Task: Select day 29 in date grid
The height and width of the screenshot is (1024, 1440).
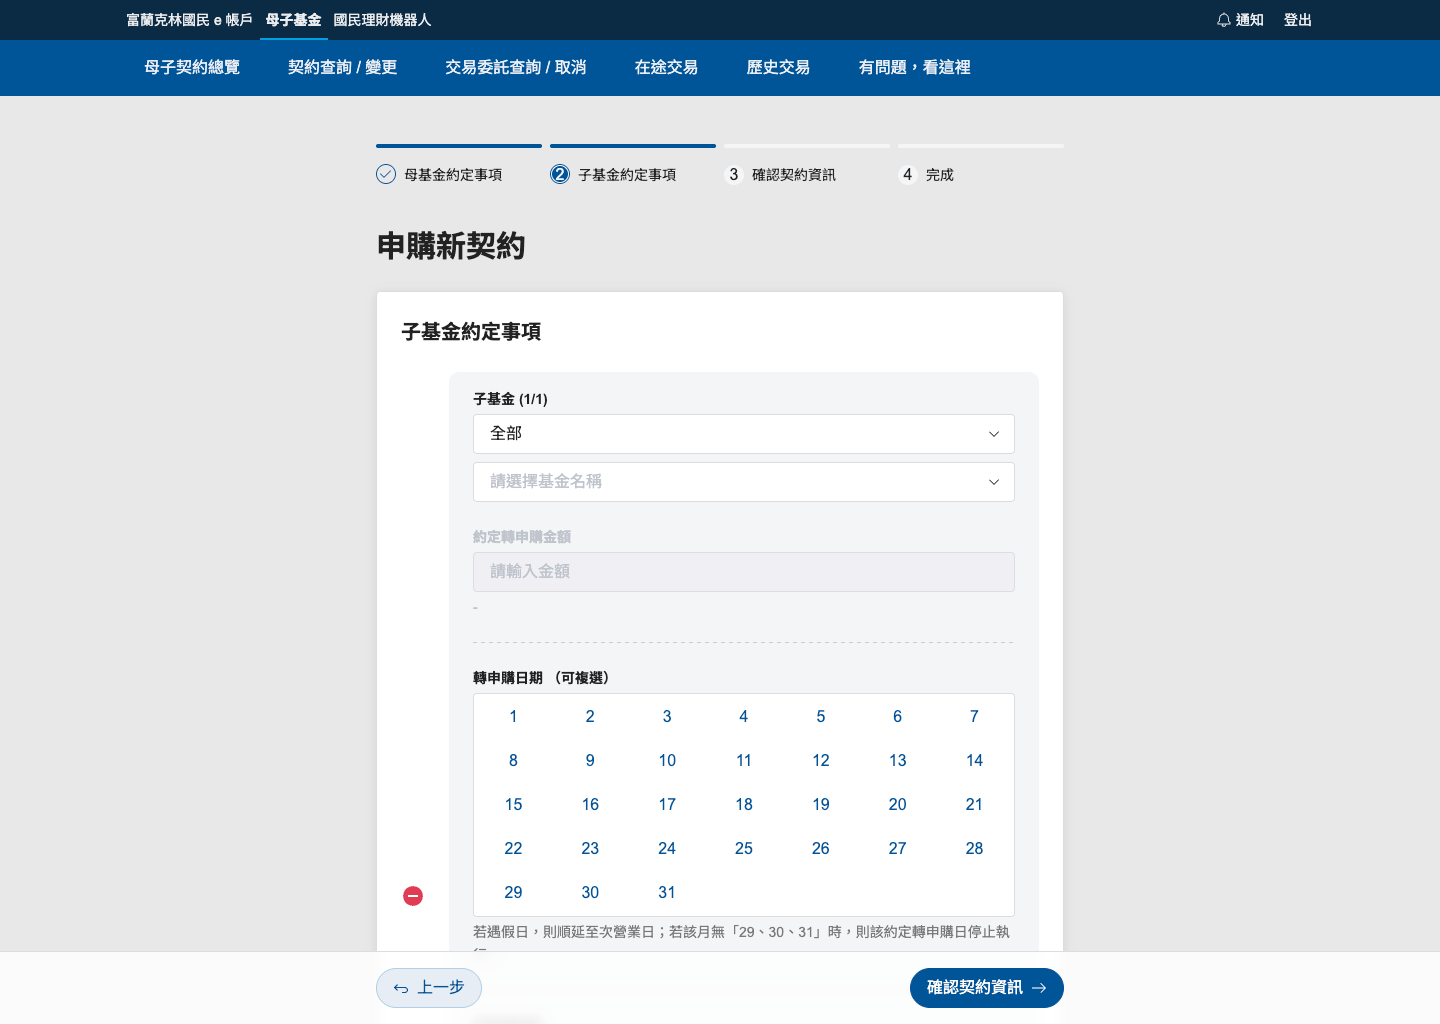Action: [x=513, y=892]
